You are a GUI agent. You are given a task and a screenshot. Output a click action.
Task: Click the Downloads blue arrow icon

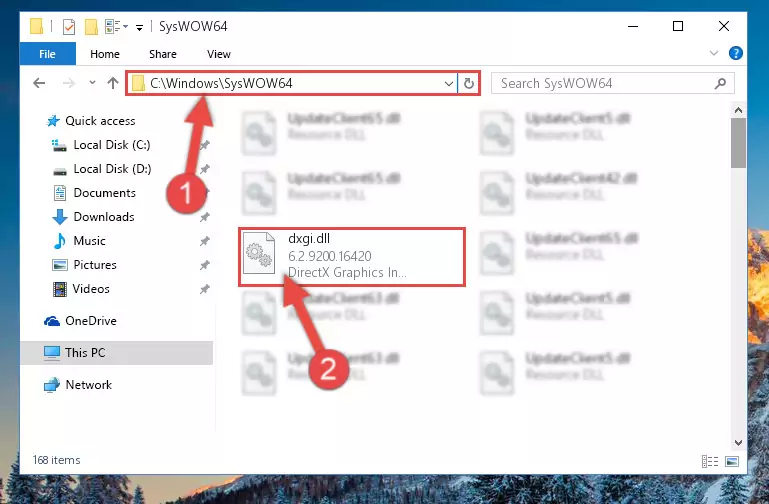click(x=60, y=217)
